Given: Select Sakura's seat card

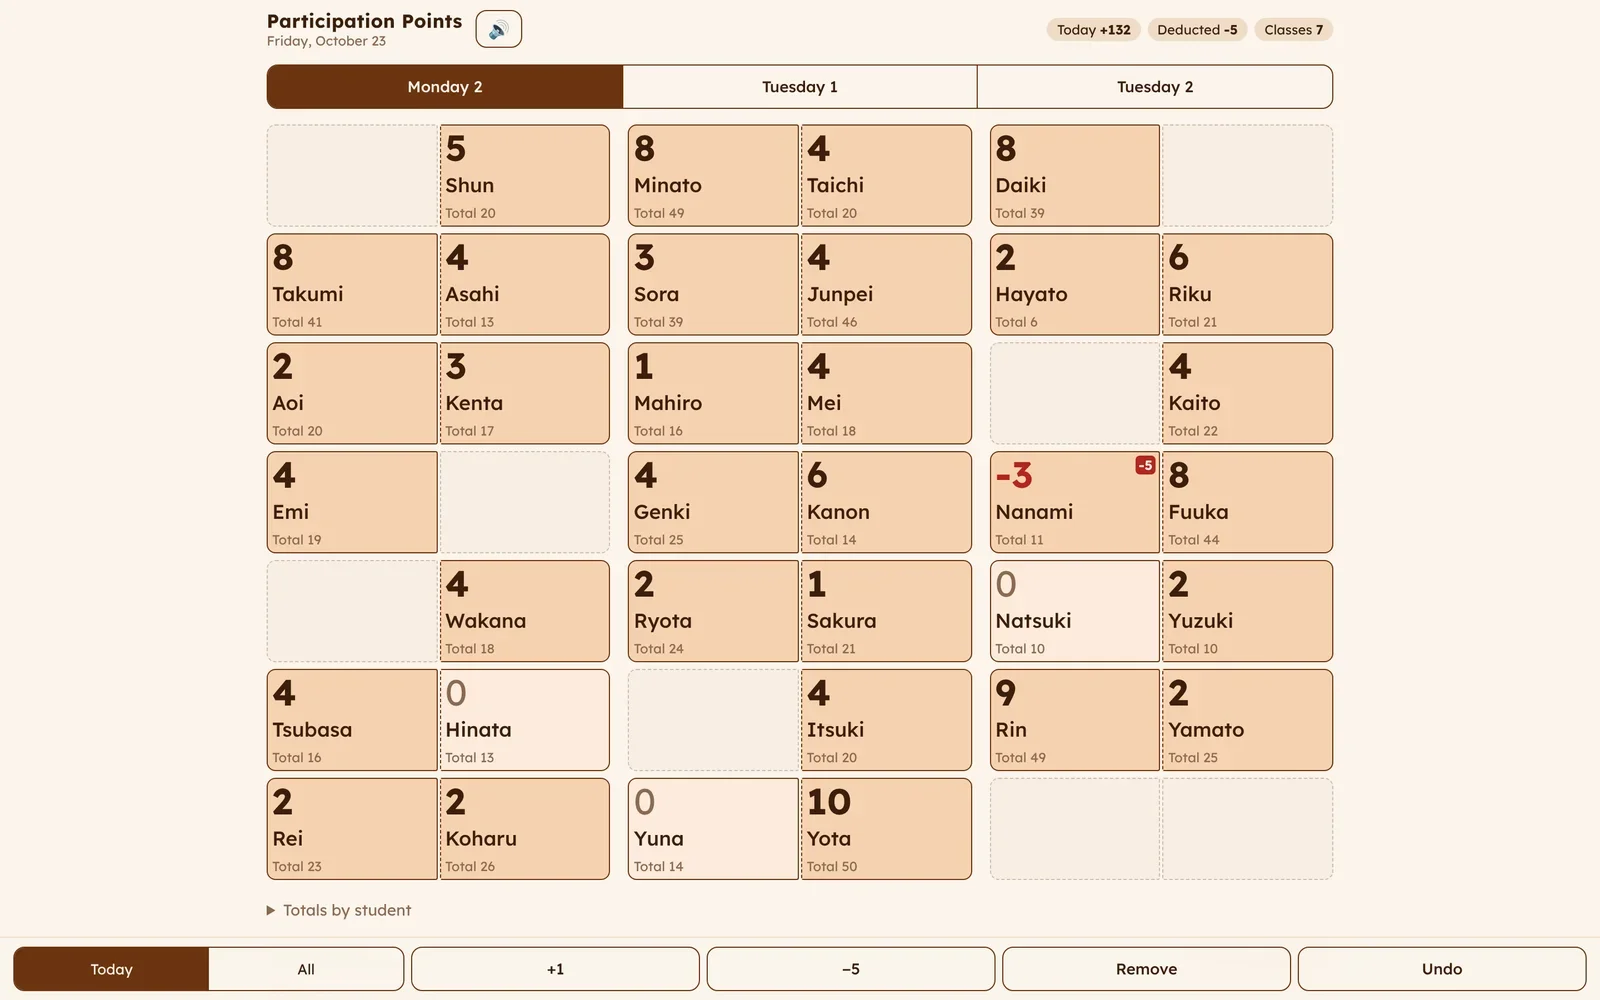Looking at the screenshot, I should (x=886, y=611).
